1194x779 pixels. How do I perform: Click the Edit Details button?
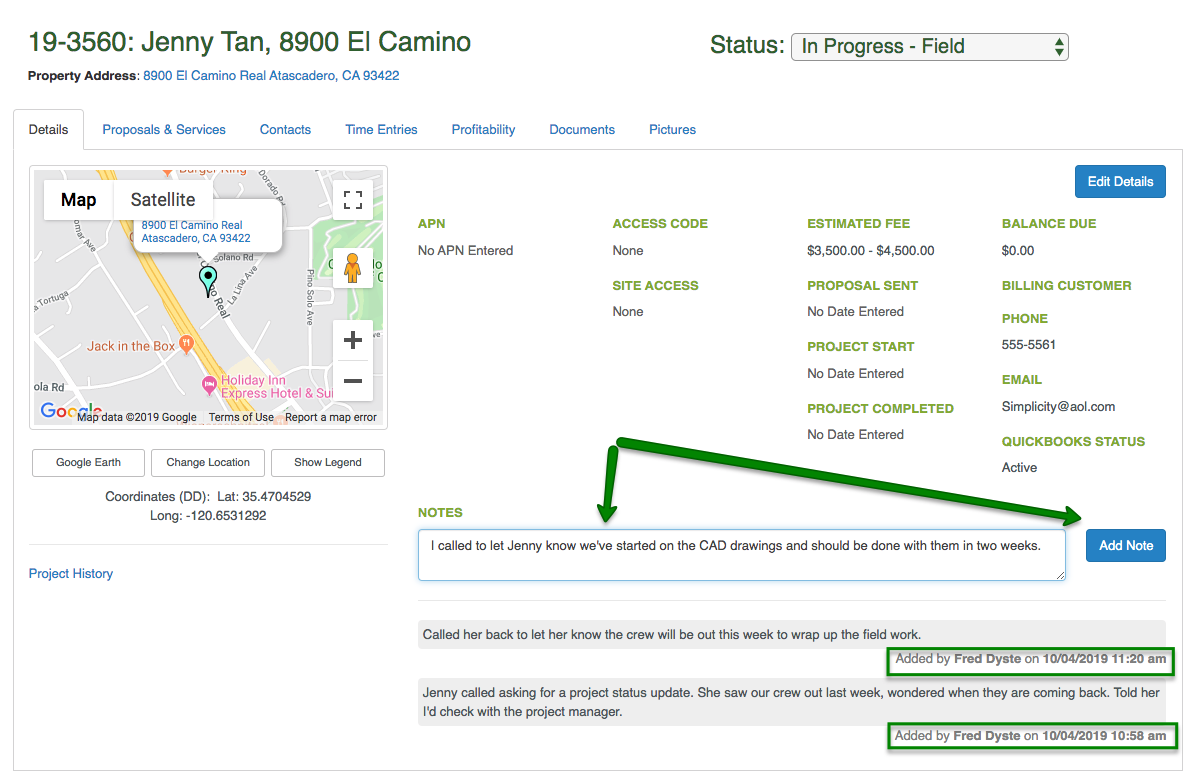1120,181
